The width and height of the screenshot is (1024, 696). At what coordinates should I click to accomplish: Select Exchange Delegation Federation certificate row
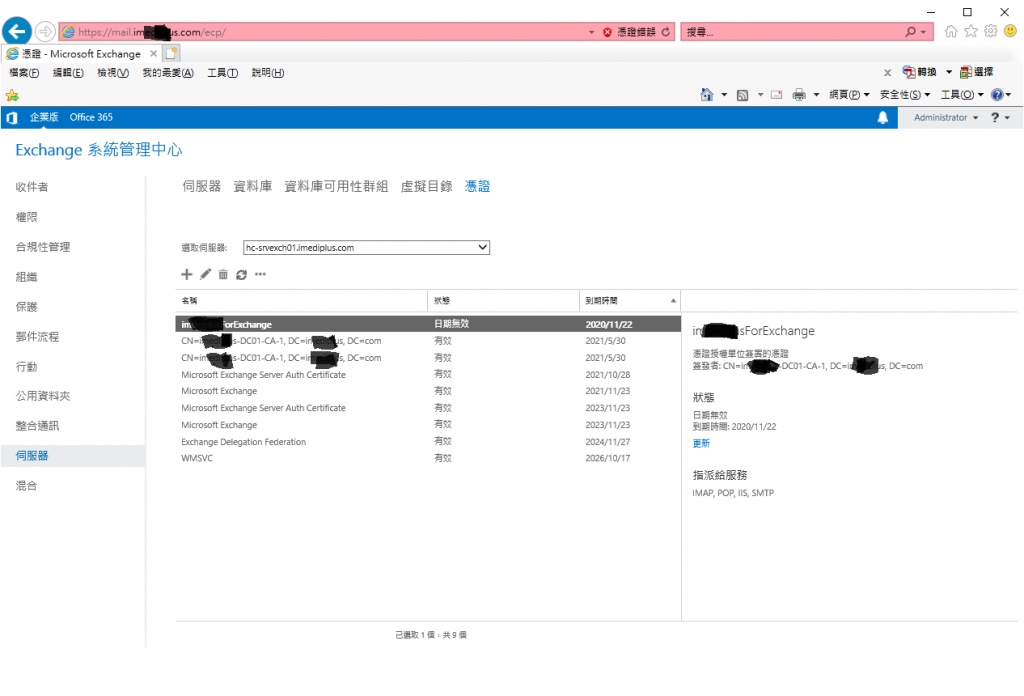coord(428,442)
